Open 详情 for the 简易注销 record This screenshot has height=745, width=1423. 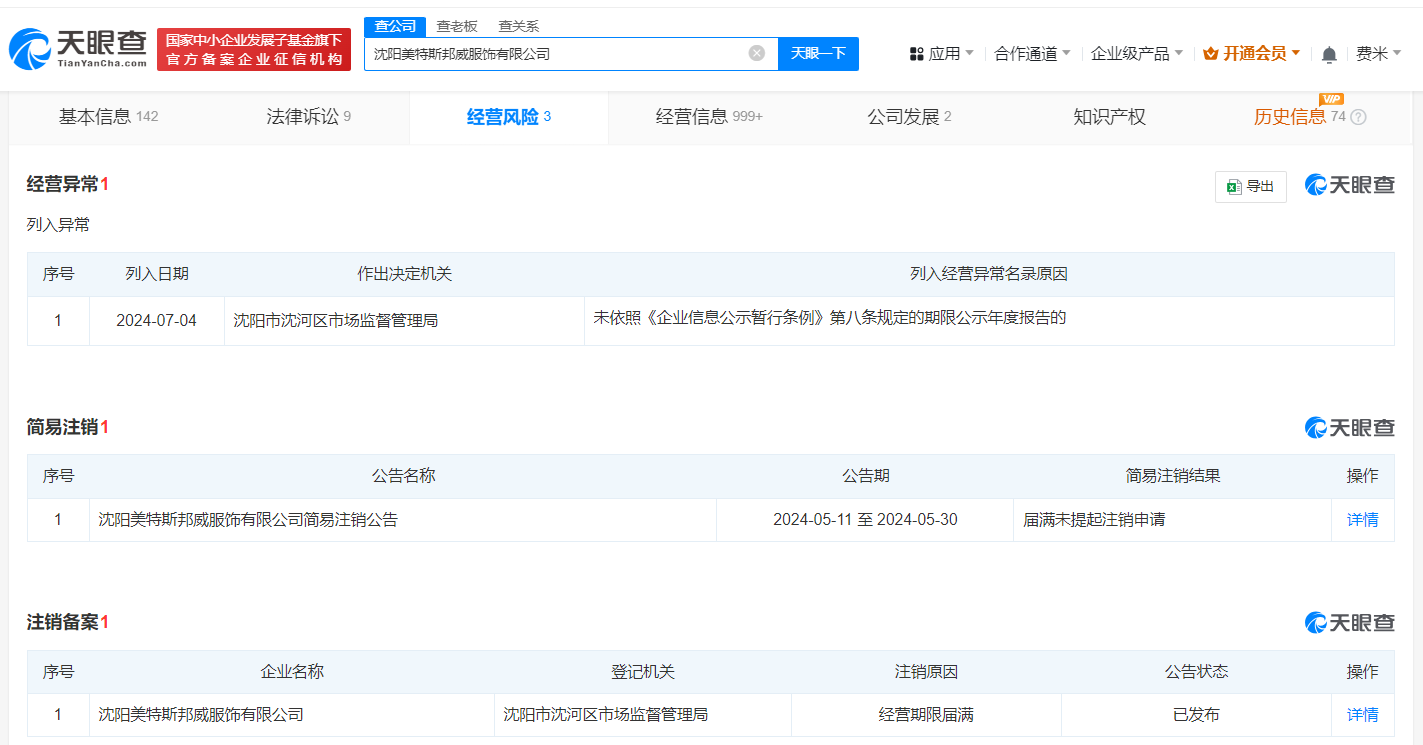point(1362,519)
